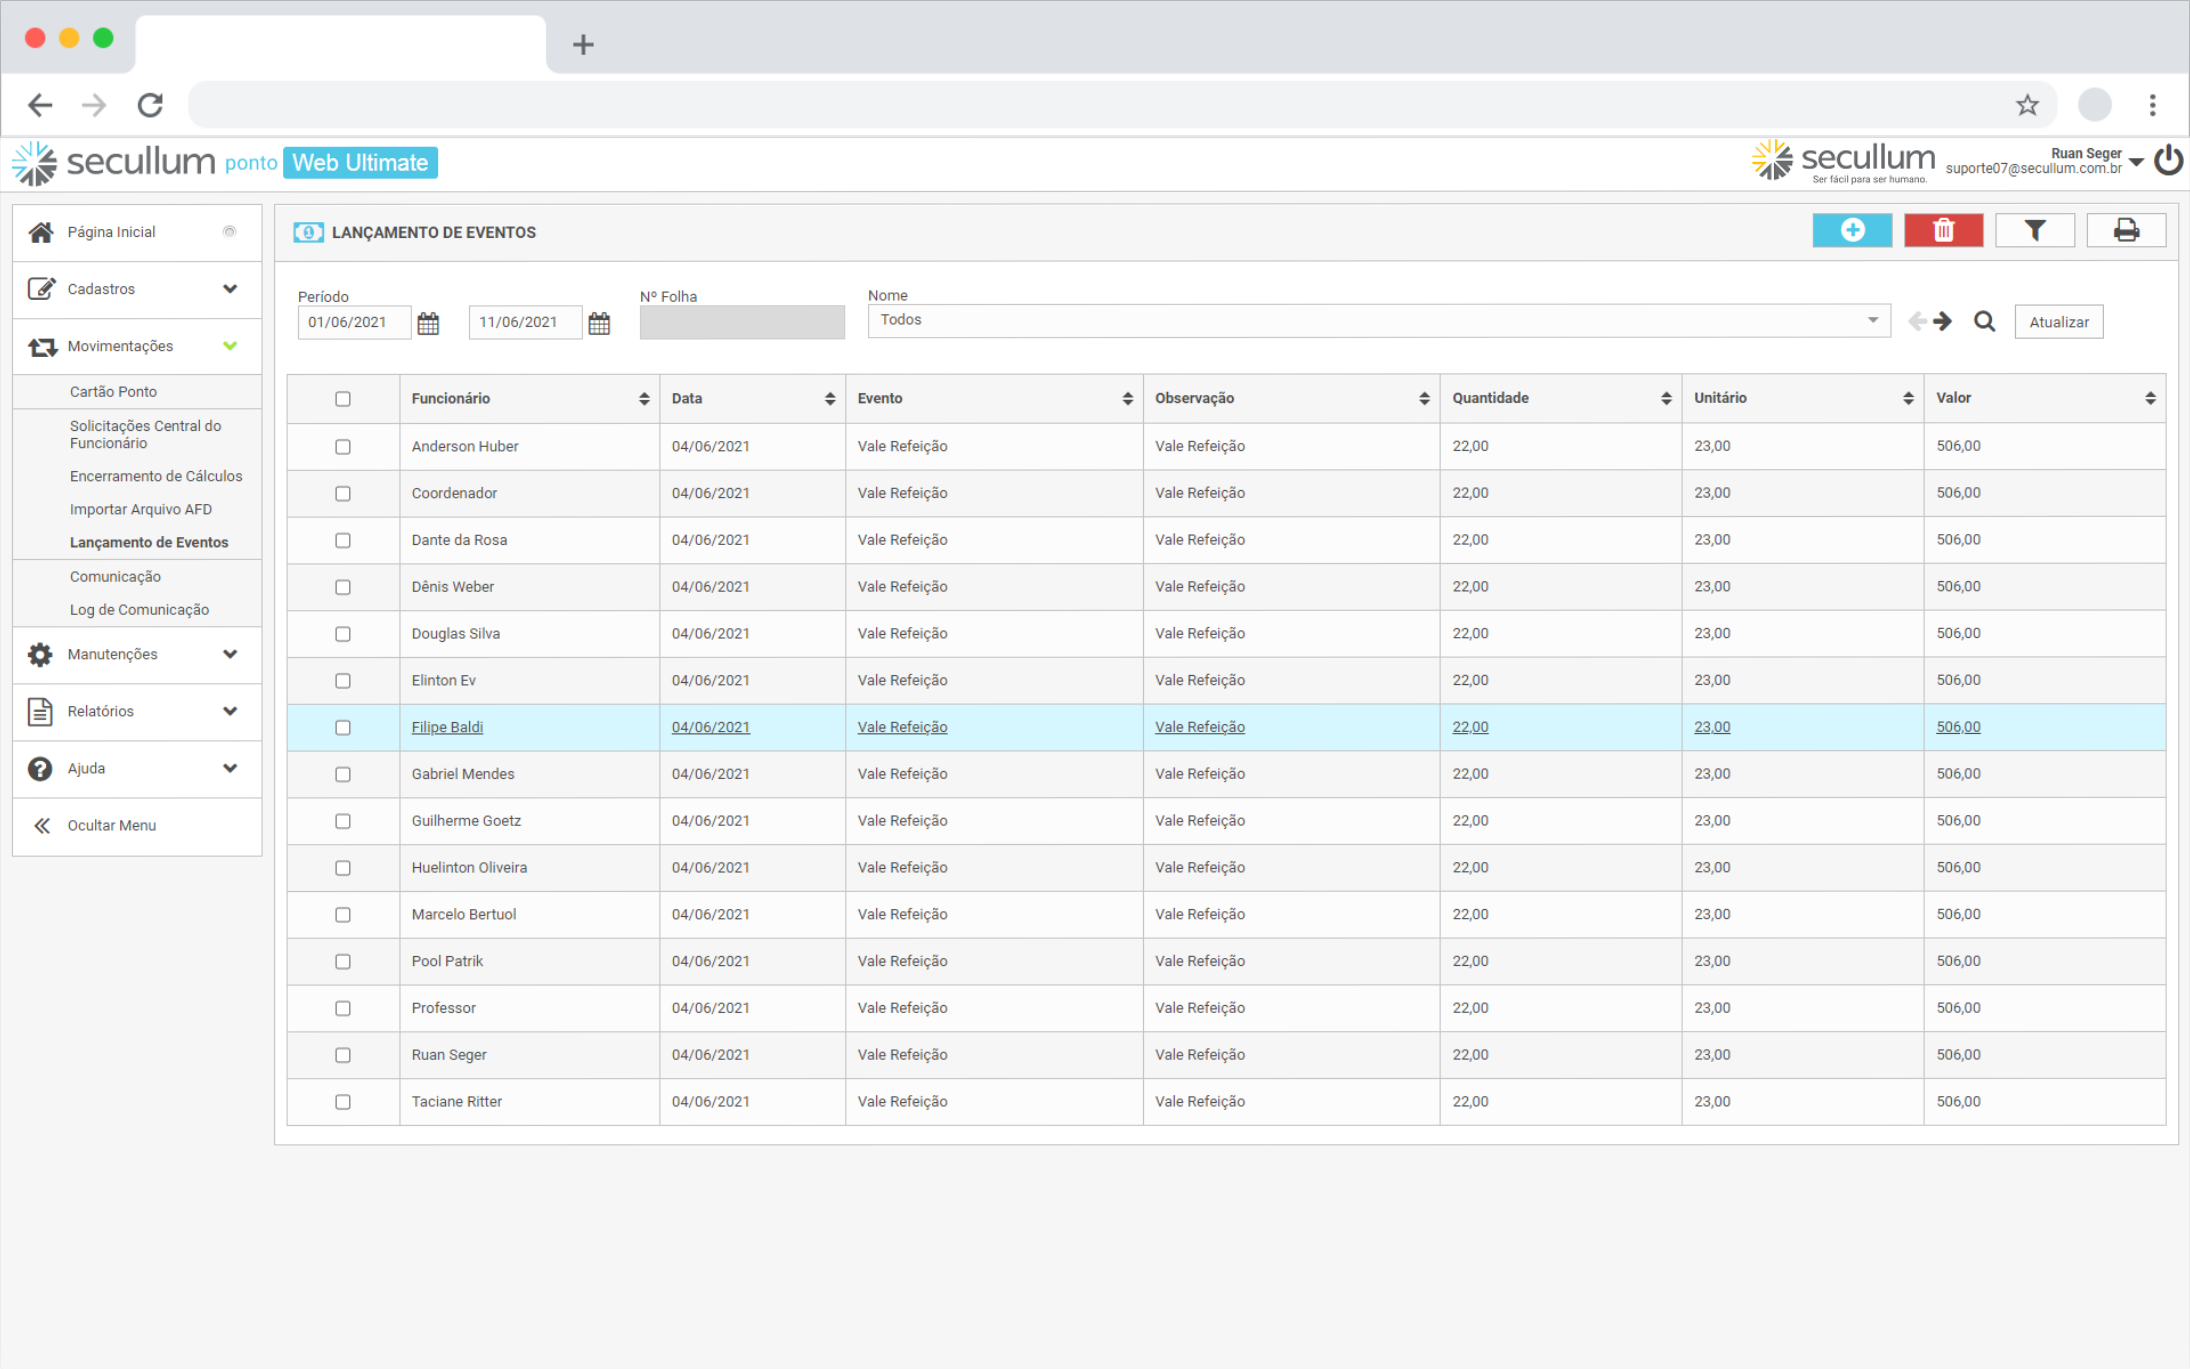This screenshot has height=1369, width=2190.
Task: Open the filter funnel icon
Action: tap(2034, 231)
